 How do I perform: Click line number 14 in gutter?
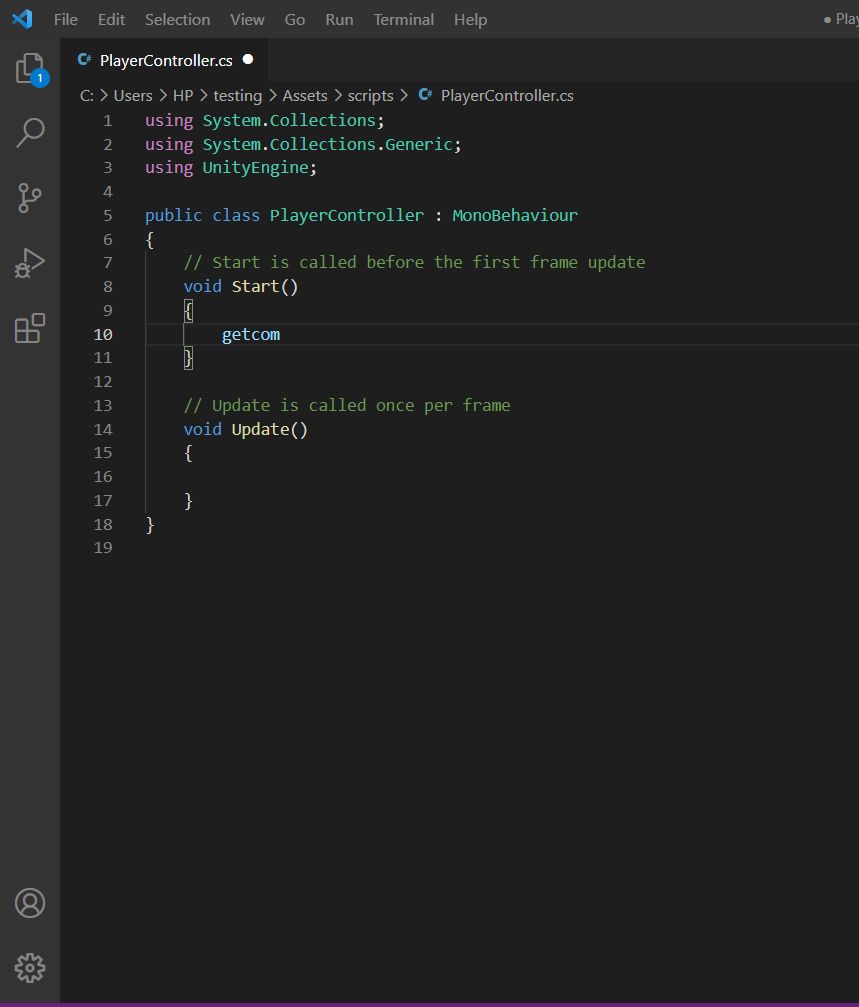point(103,430)
